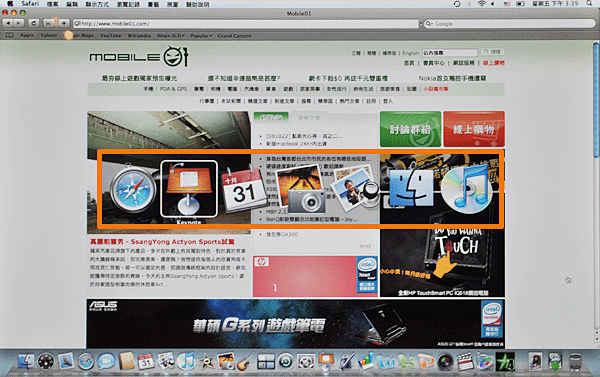Go forward with the Safari forward arrow
Viewport: 600px width, 377px height.
coord(18,23)
